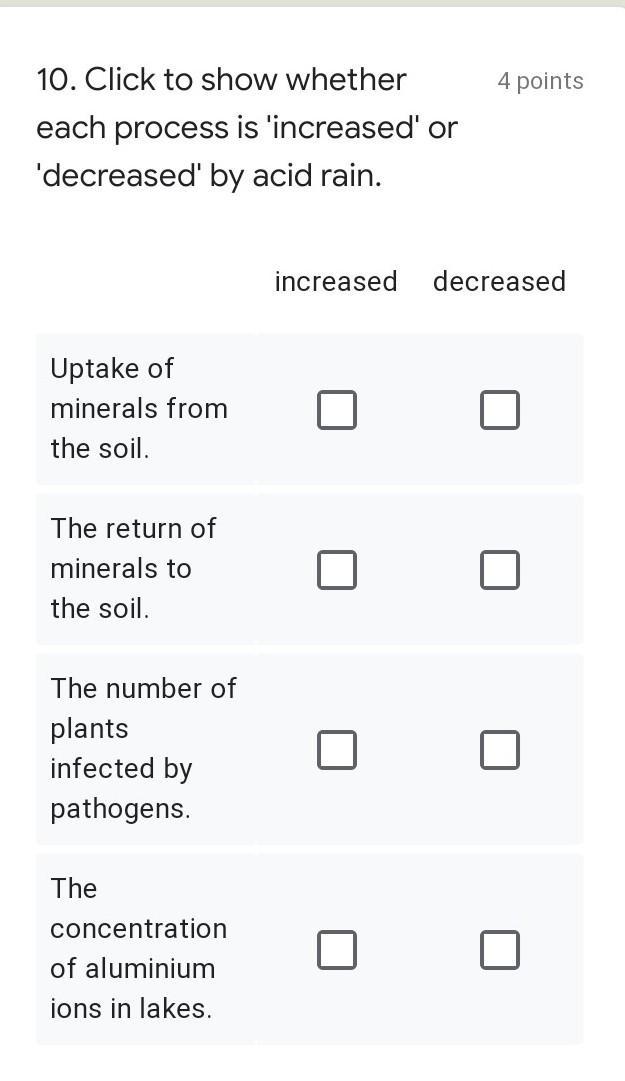Click the 'Uptake of minerals from the soil' label
Image resolution: width=625 pixels, height=1081 pixels.
(x=139, y=408)
